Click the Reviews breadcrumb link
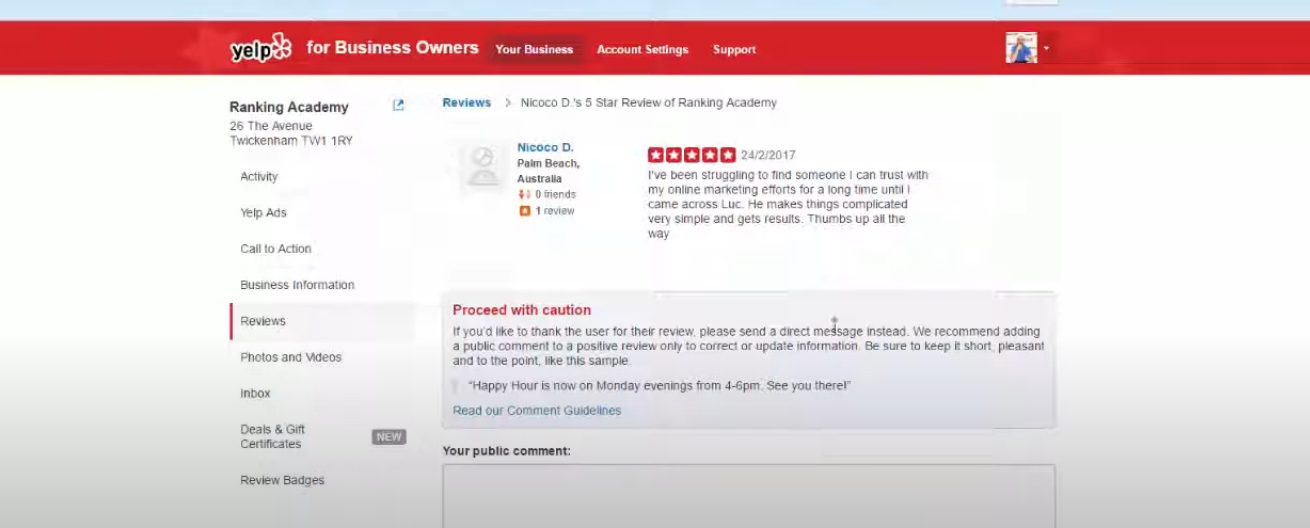Screen dimensions: 1310x528 tap(467, 103)
